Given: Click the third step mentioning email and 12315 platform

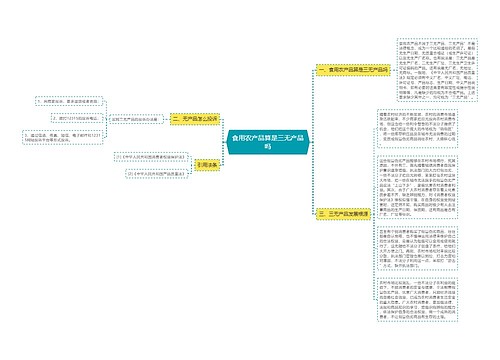Looking at the screenshot, I should click(63, 137).
